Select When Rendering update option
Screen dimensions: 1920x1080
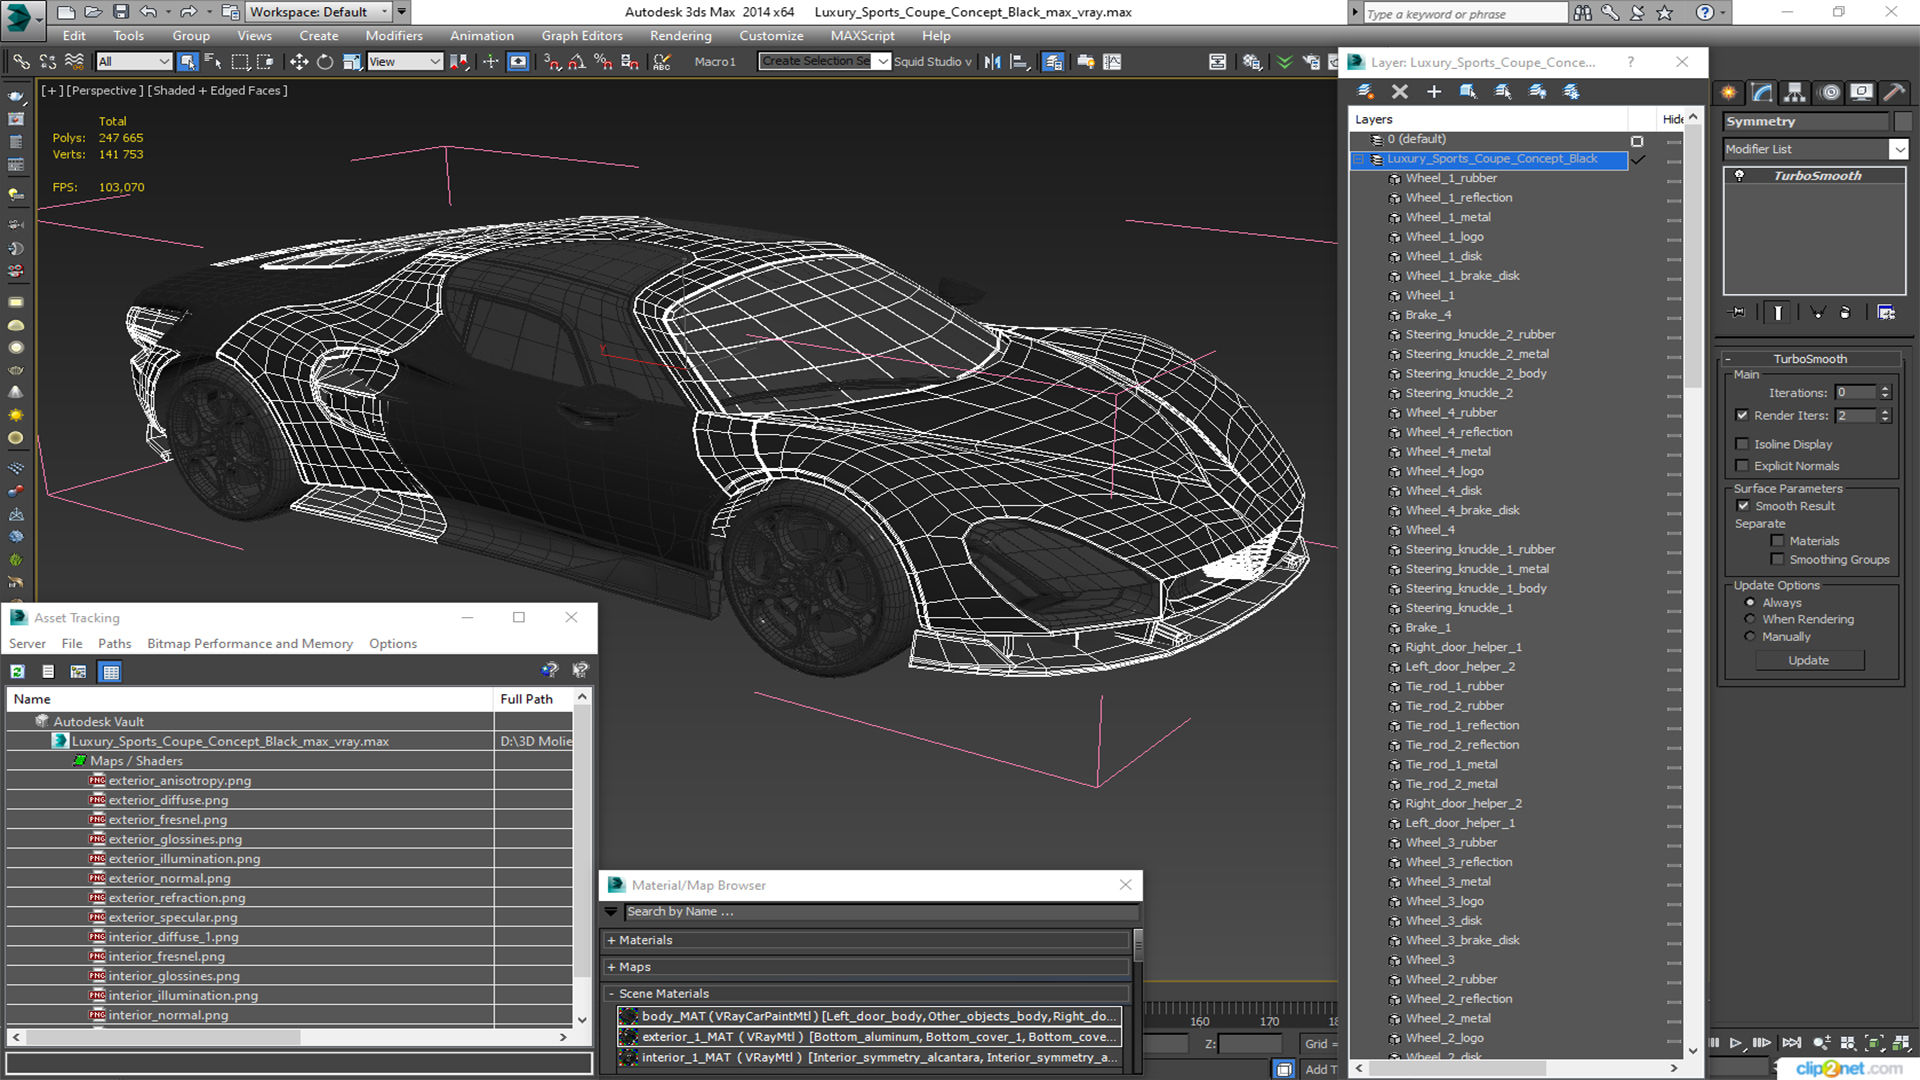(1750, 619)
